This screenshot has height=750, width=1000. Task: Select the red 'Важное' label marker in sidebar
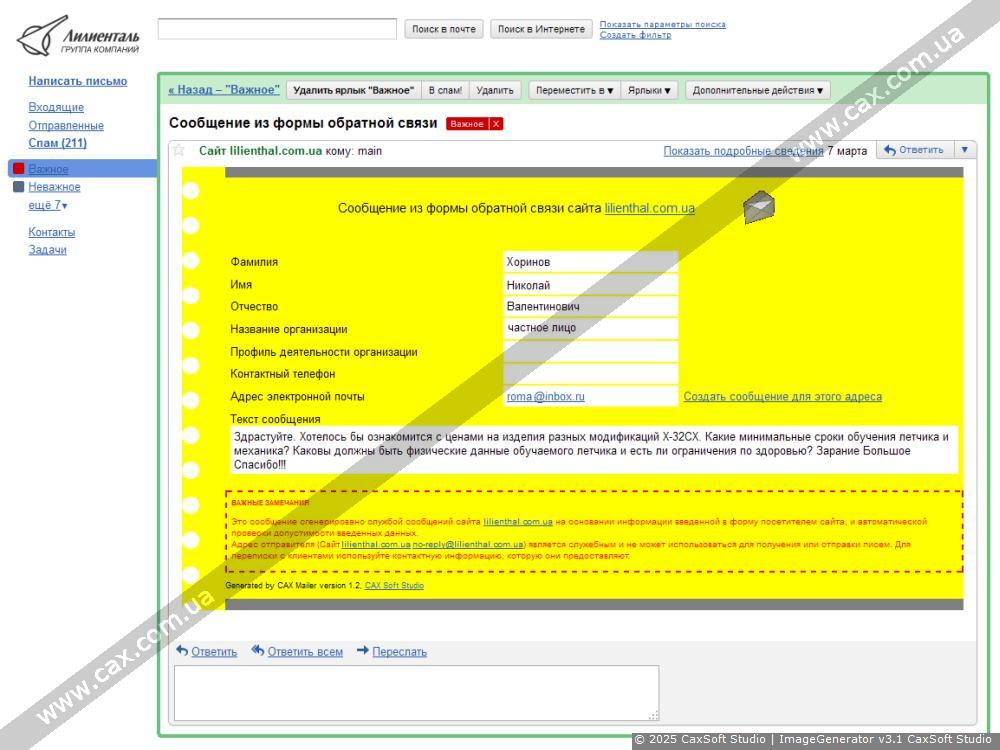pyautogui.click(x=18, y=169)
